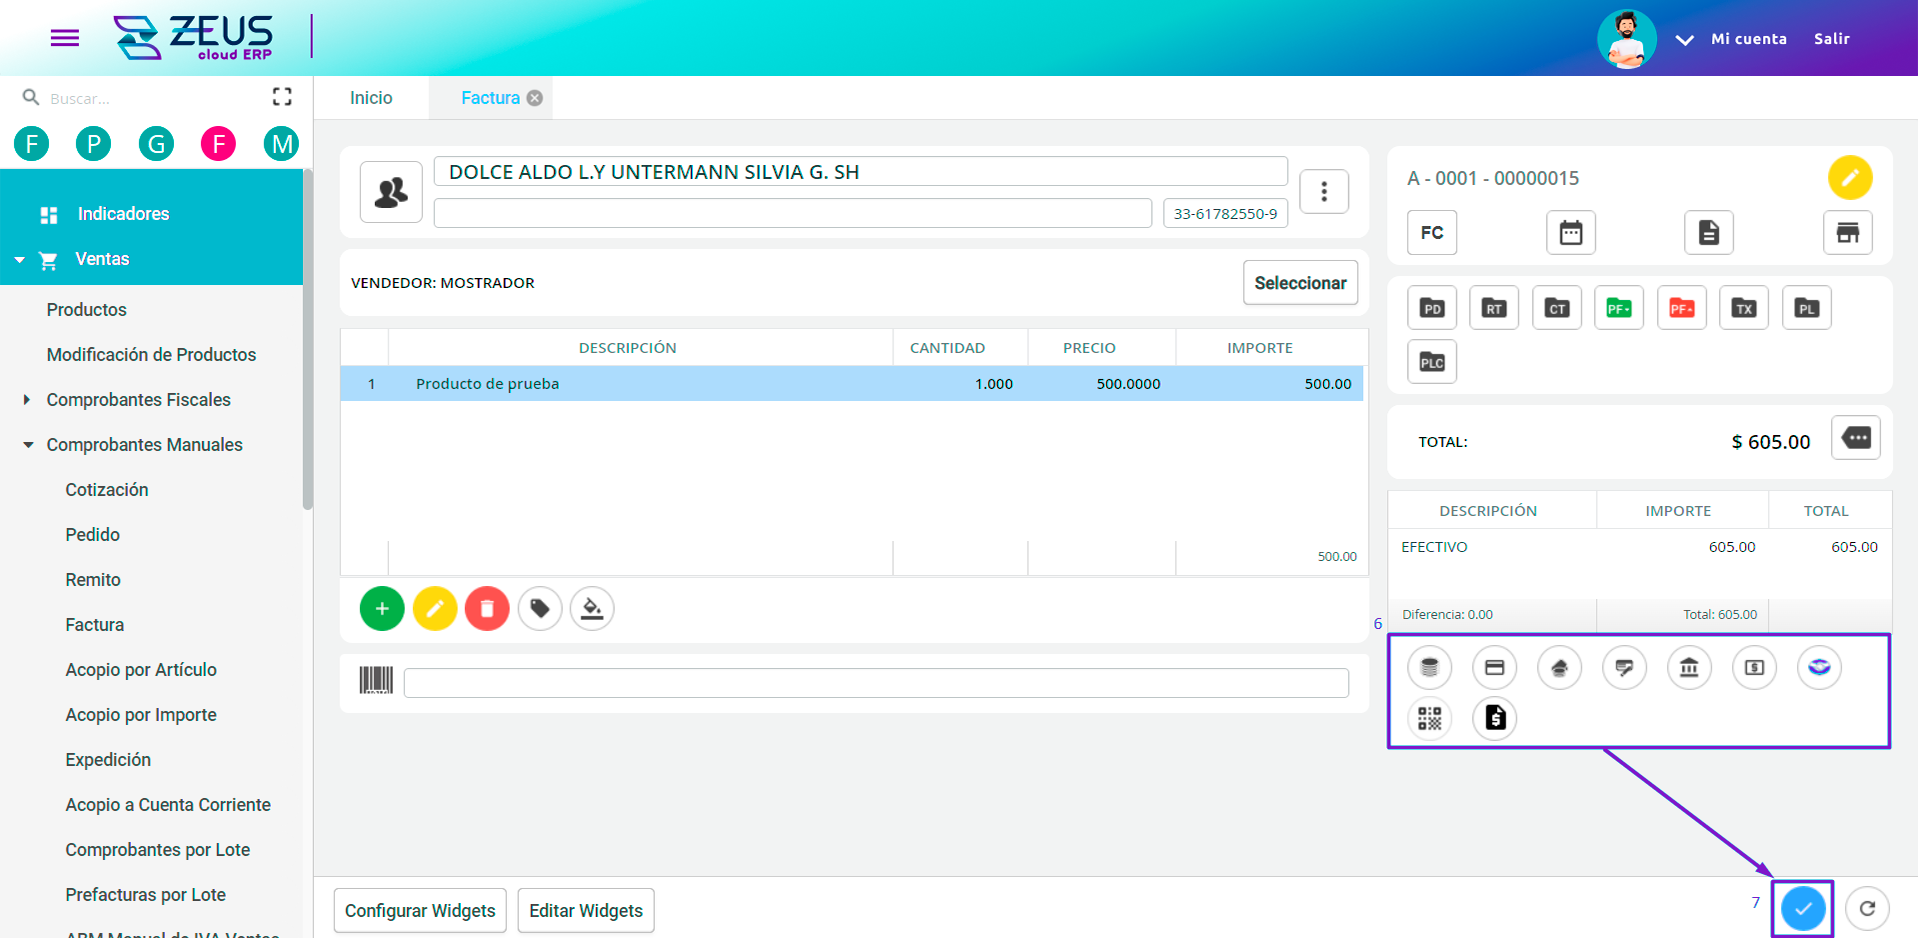Toggle the green PF document option
1918x938 pixels.
point(1619,307)
